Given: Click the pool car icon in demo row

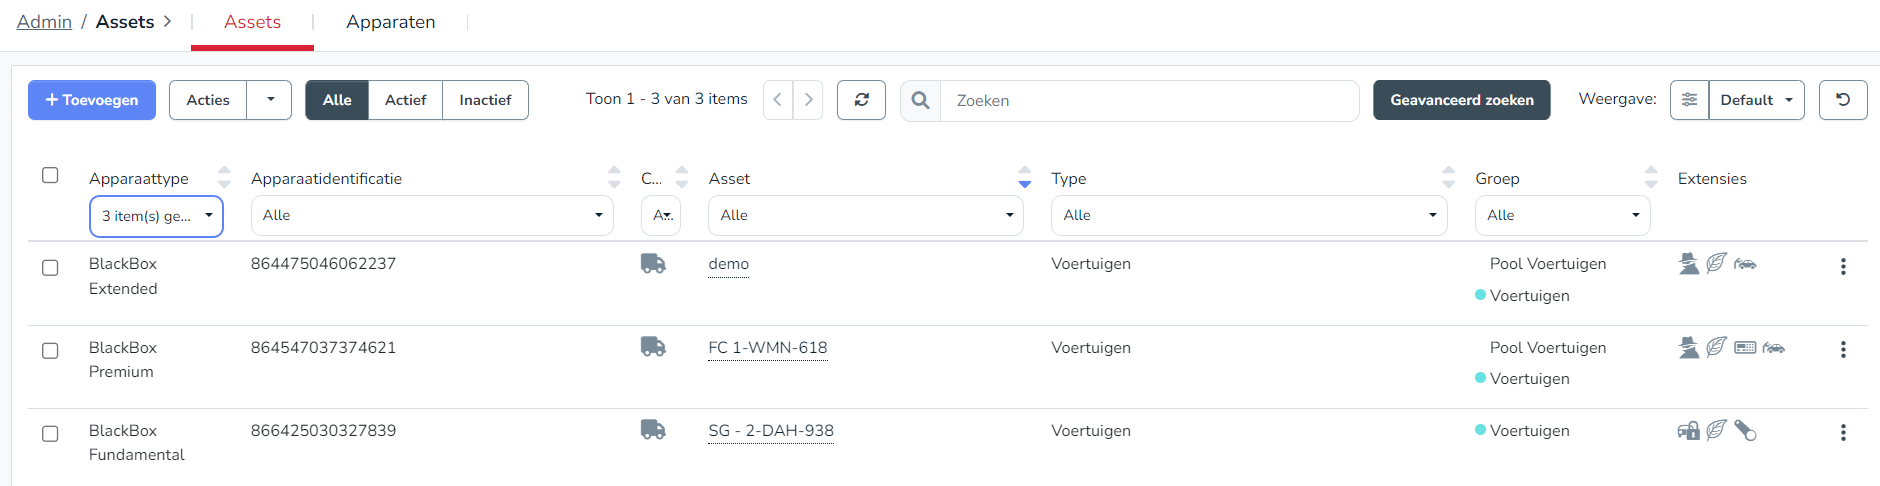Looking at the screenshot, I should pyautogui.click(x=1745, y=264).
